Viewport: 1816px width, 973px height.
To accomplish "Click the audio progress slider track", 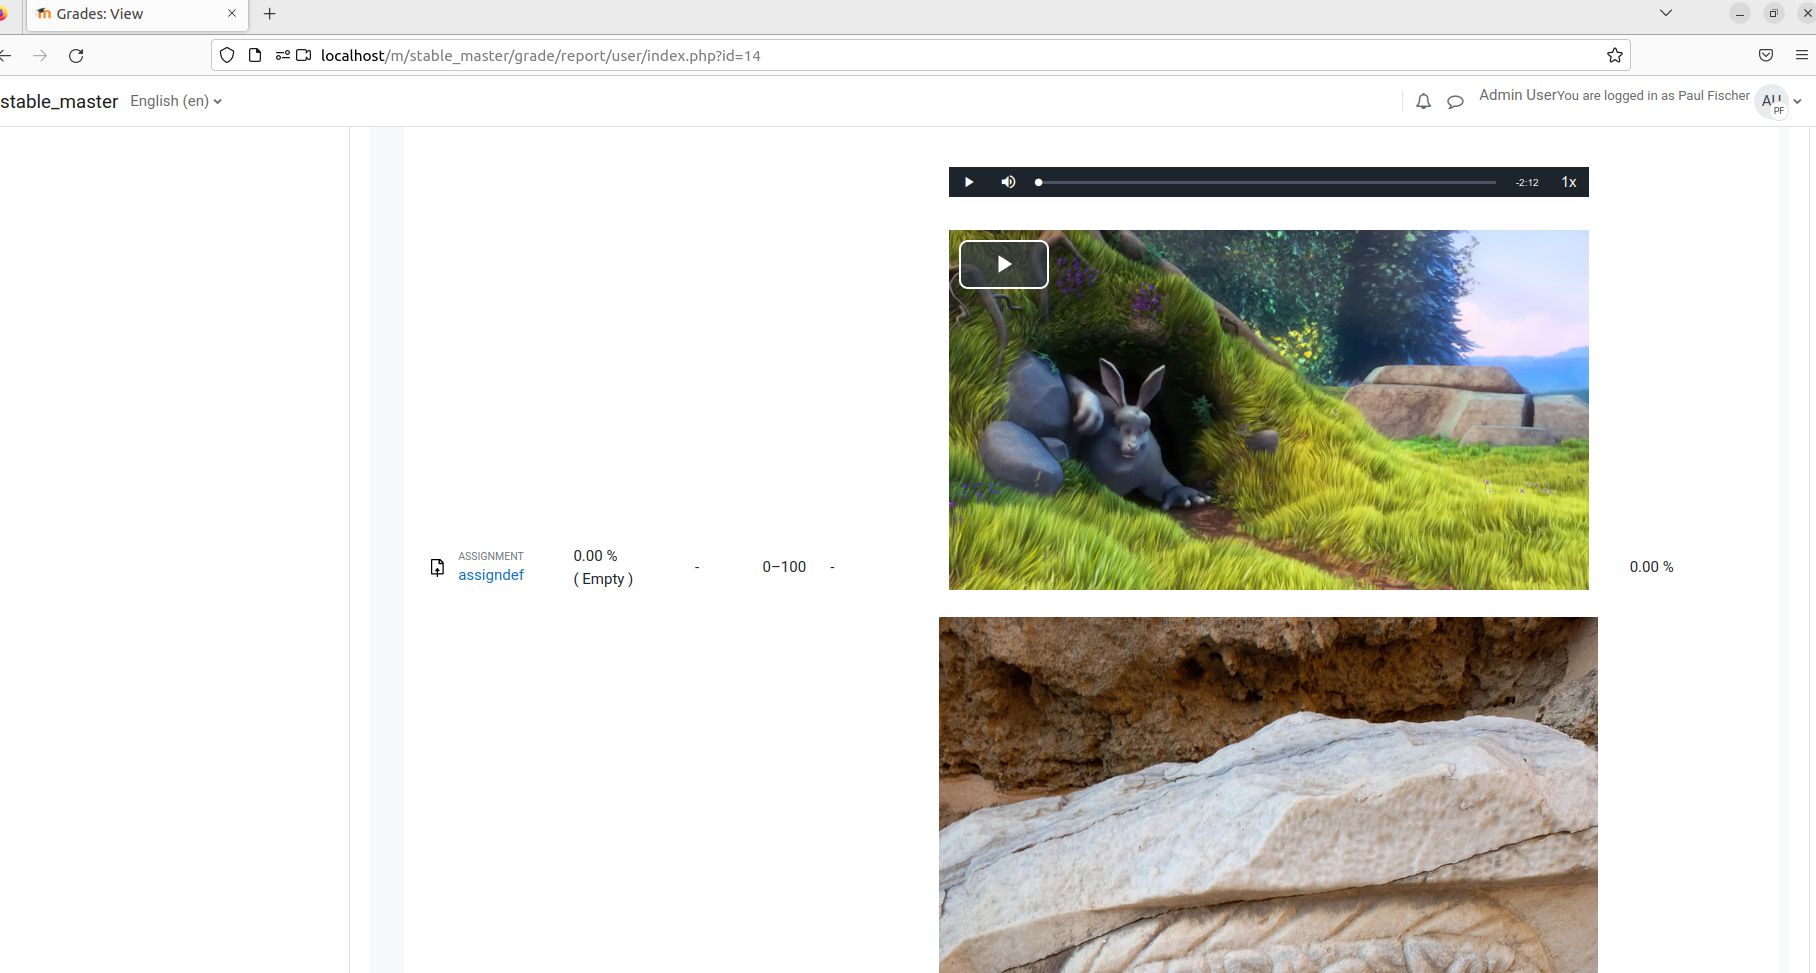I will point(1267,182).
